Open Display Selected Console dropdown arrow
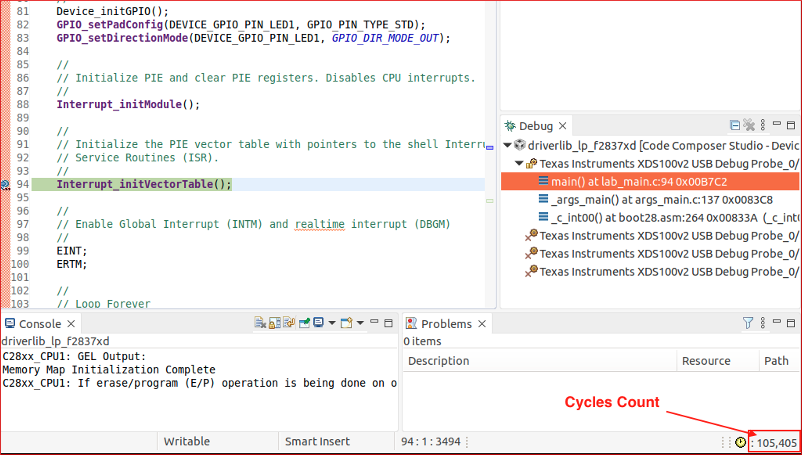Image resolution: width=802 pixels, height=455 pixels. tap(331, 323)
